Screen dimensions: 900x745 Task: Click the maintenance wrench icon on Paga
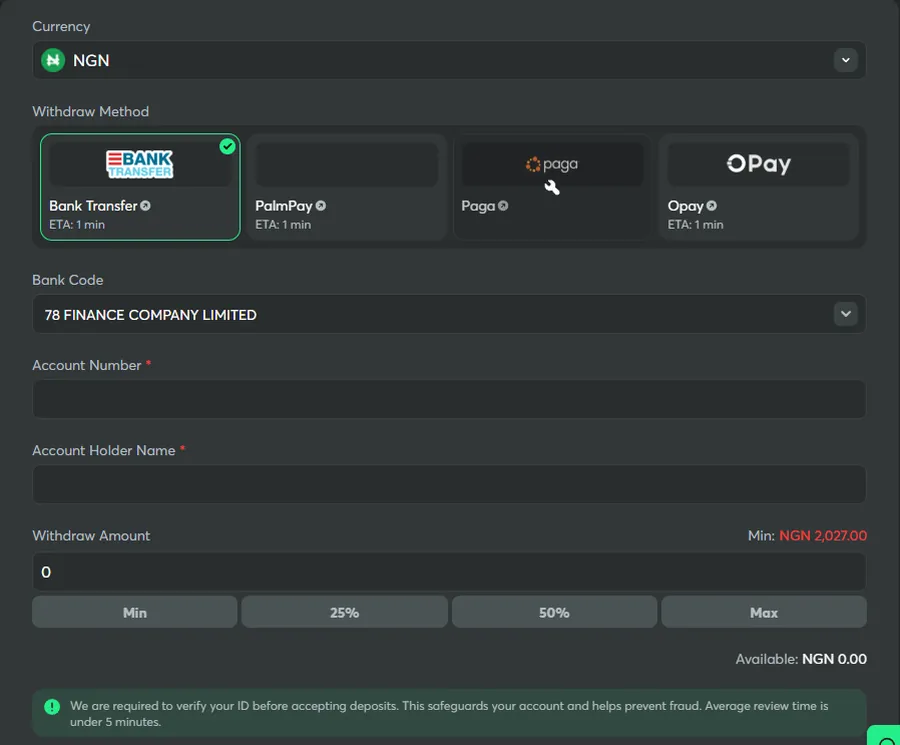point(552,188)
